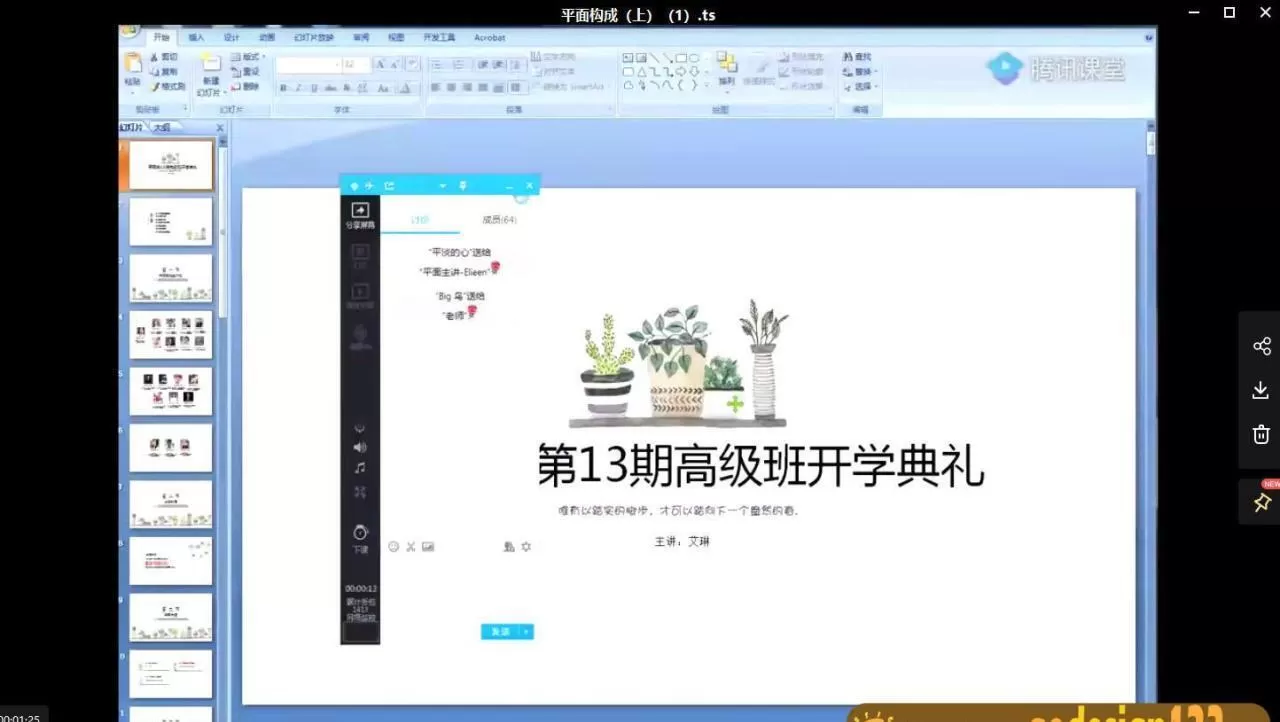
Task: Click the download icon on right side panel
Action: pos(1261,390)
